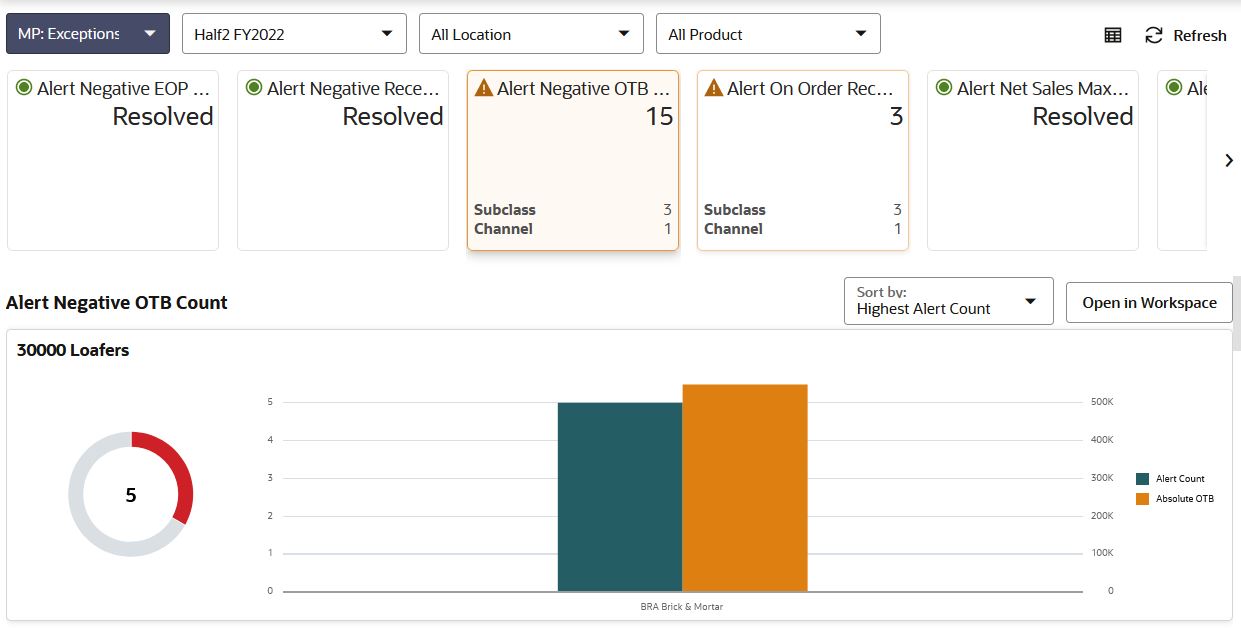Open the Sort by Highest Alert Count dropdown

pos(948,301)
